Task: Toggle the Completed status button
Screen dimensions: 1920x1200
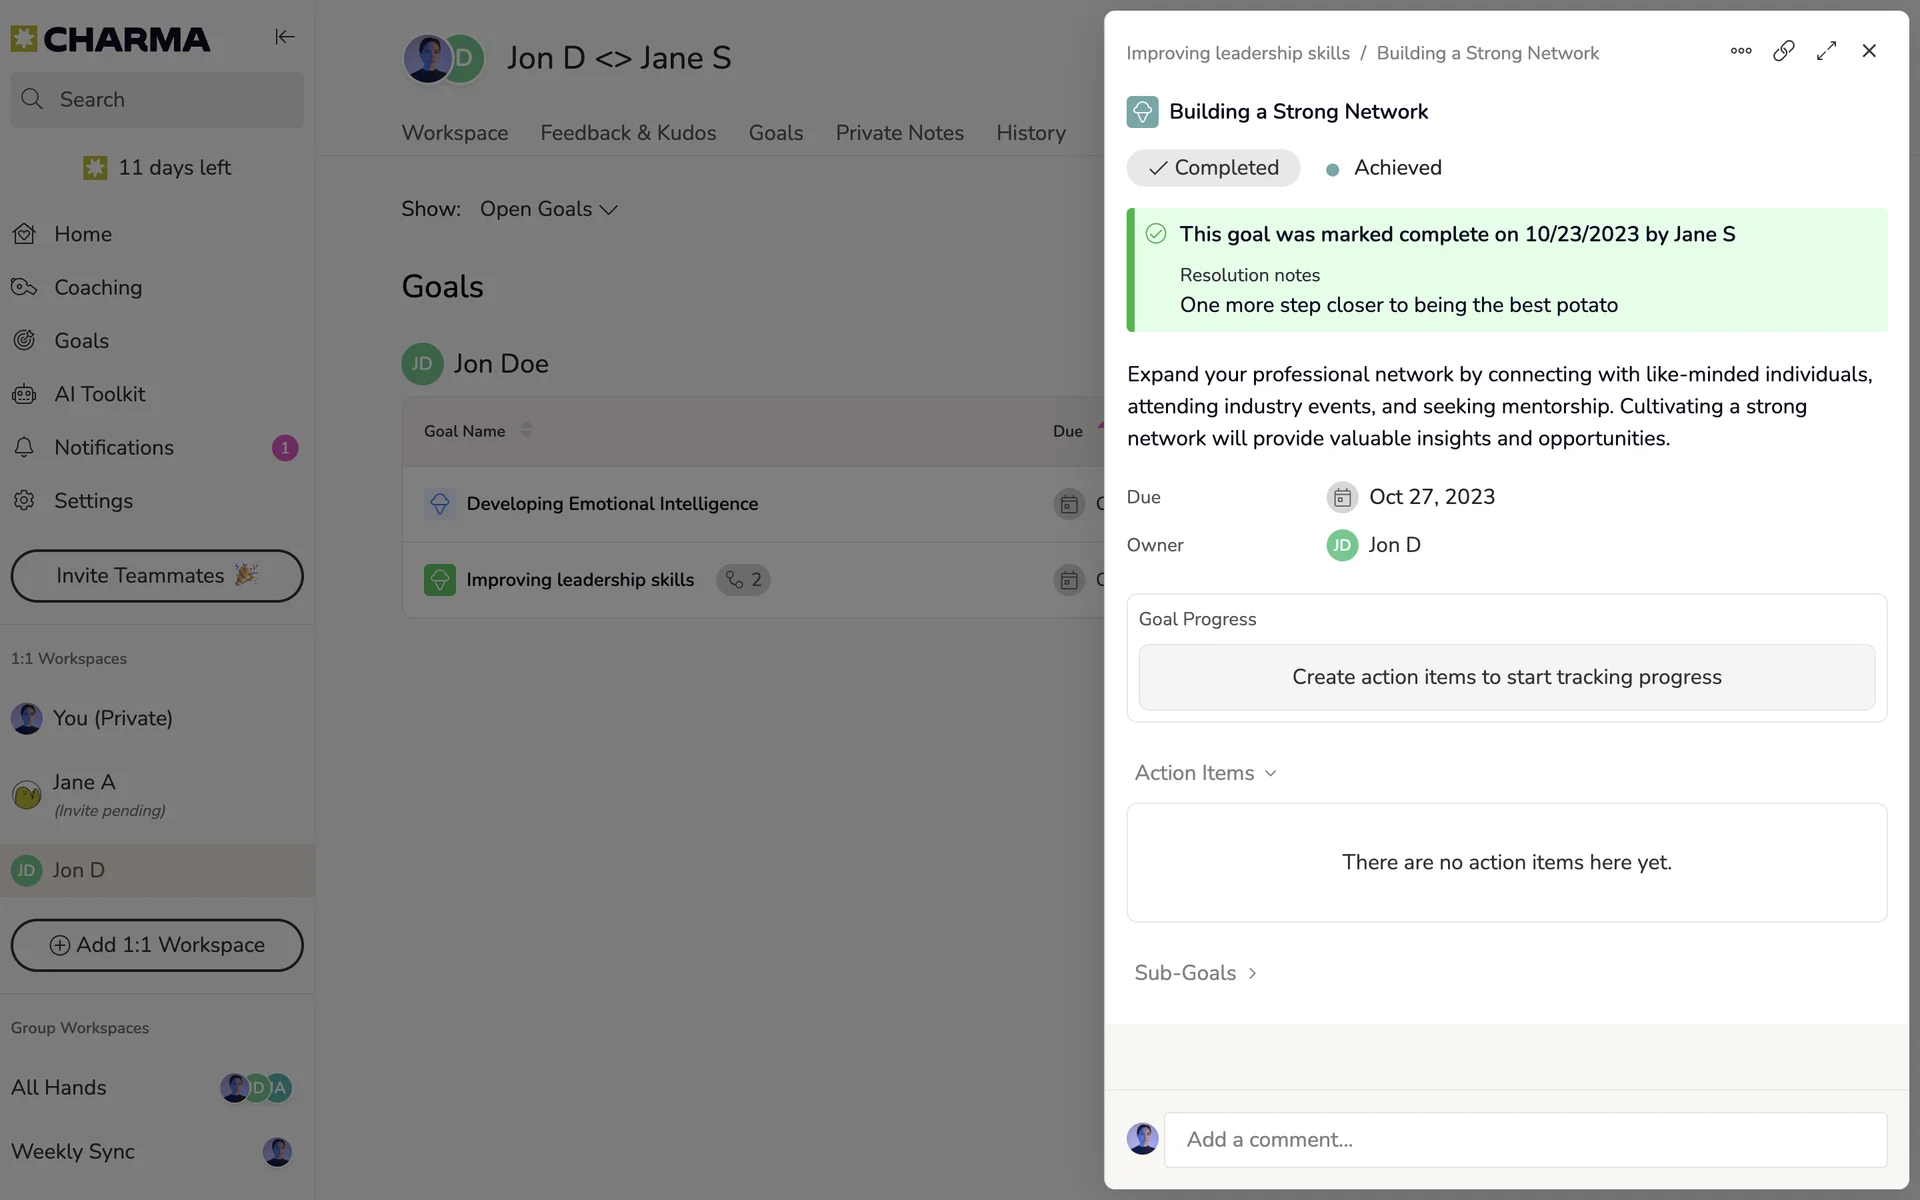Action: click(x=1213, y=168)
